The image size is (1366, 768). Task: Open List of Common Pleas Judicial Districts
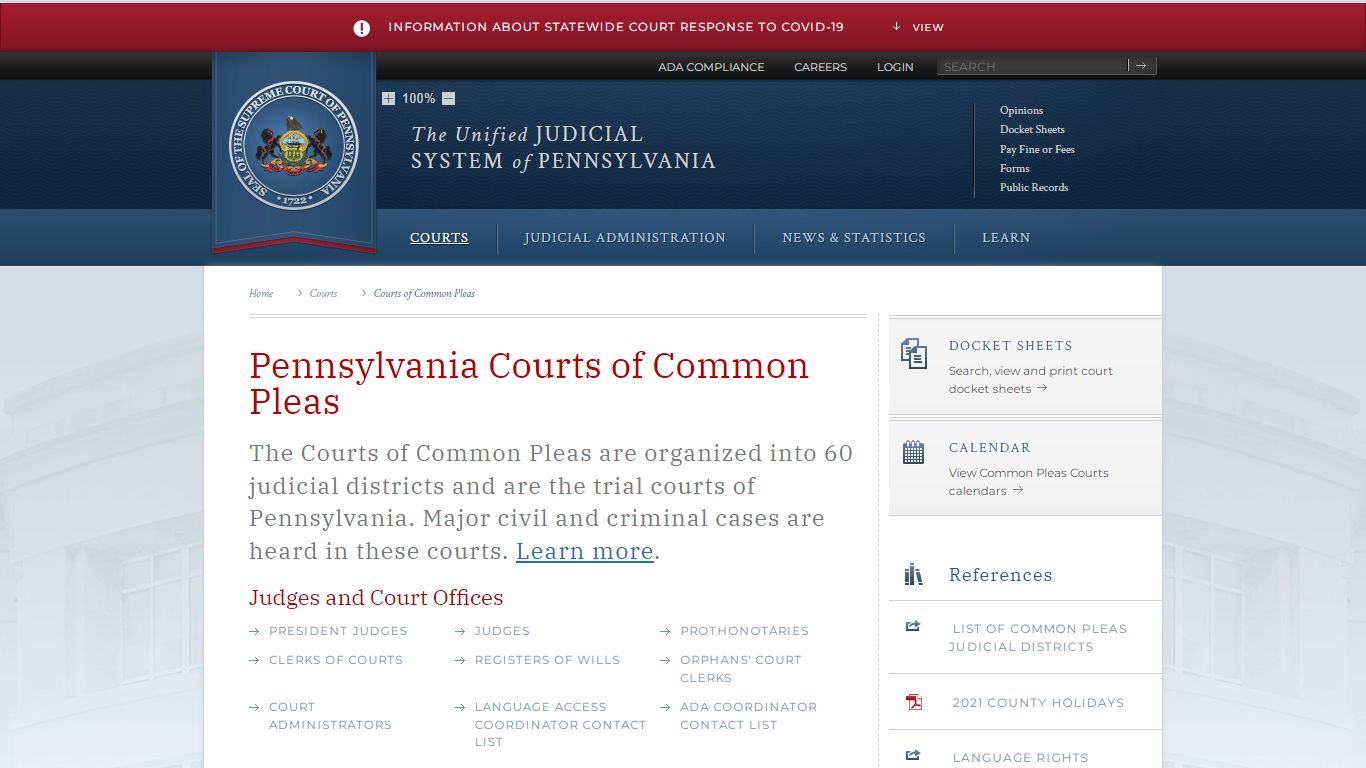pyautogui.click(x=1037, y=638)
